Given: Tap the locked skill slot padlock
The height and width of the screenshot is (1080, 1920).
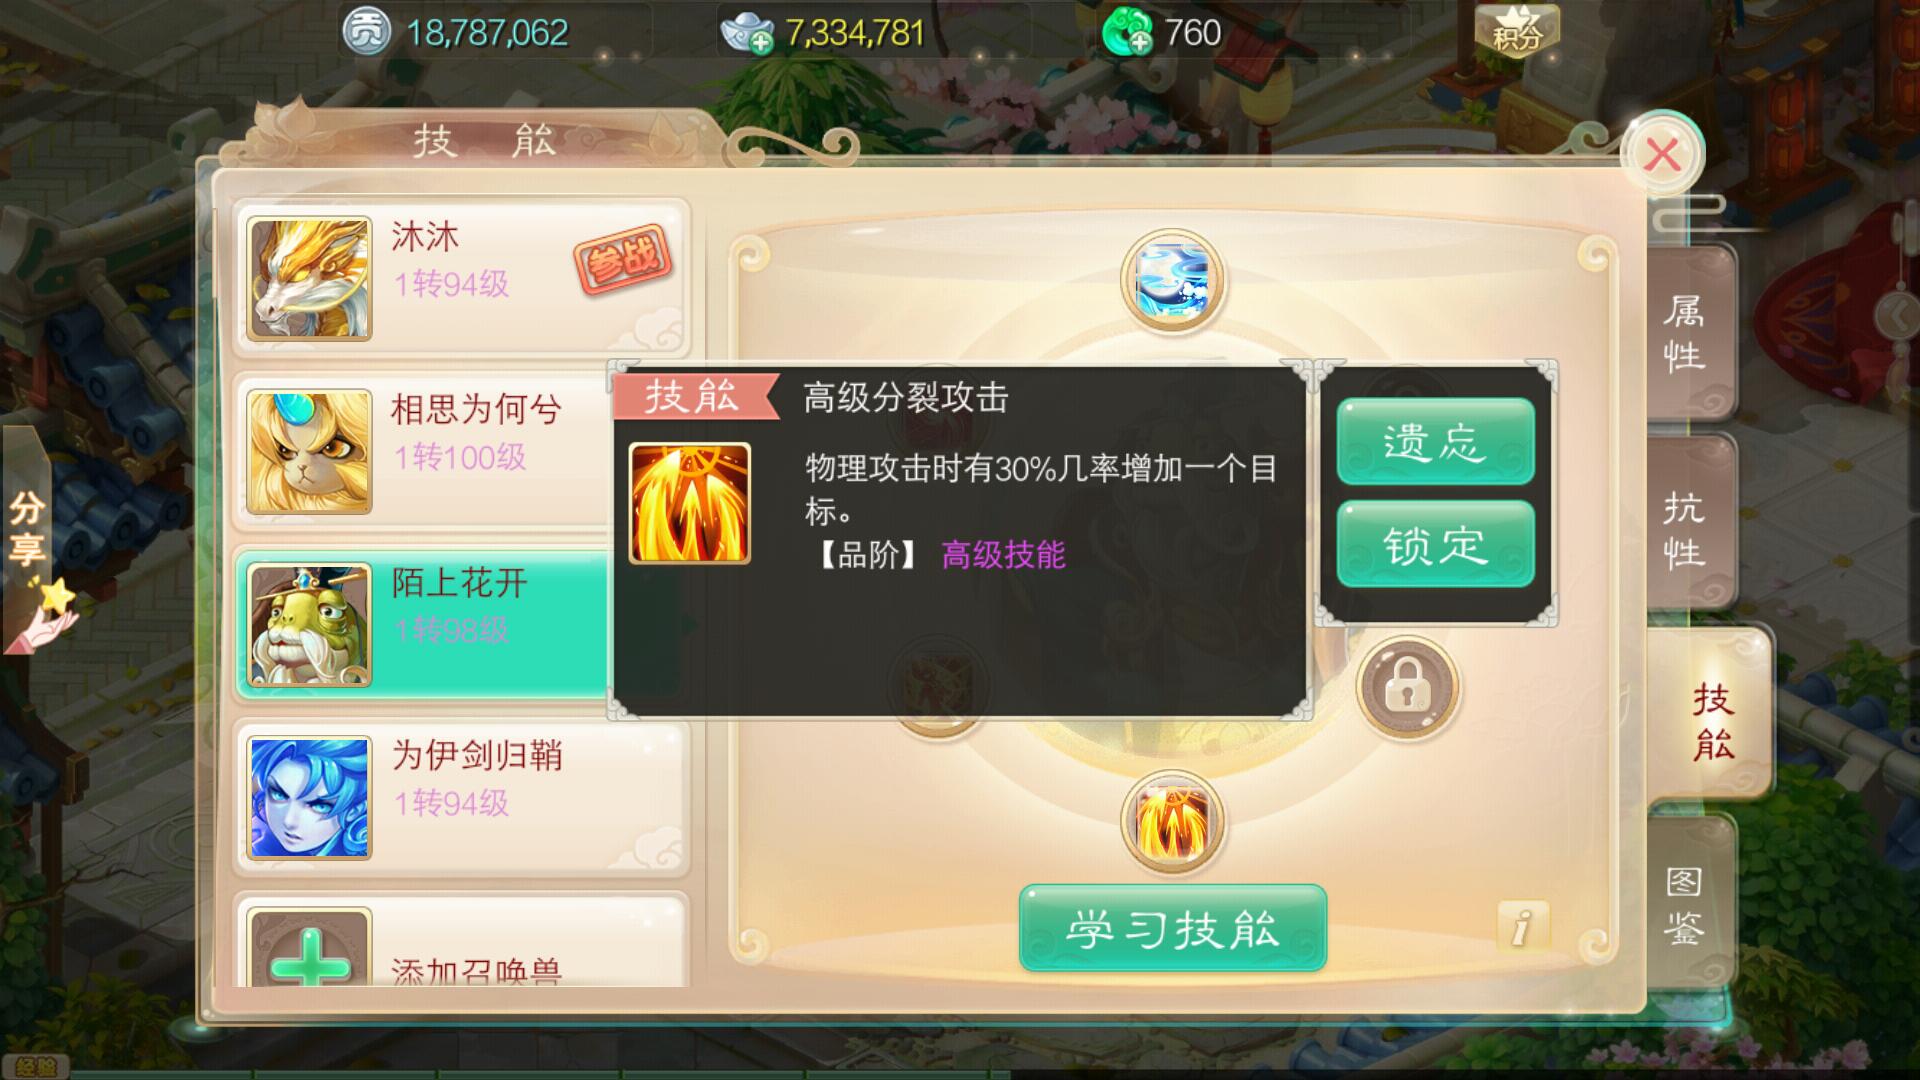Looking at the screenshot, I should 1407,688.
